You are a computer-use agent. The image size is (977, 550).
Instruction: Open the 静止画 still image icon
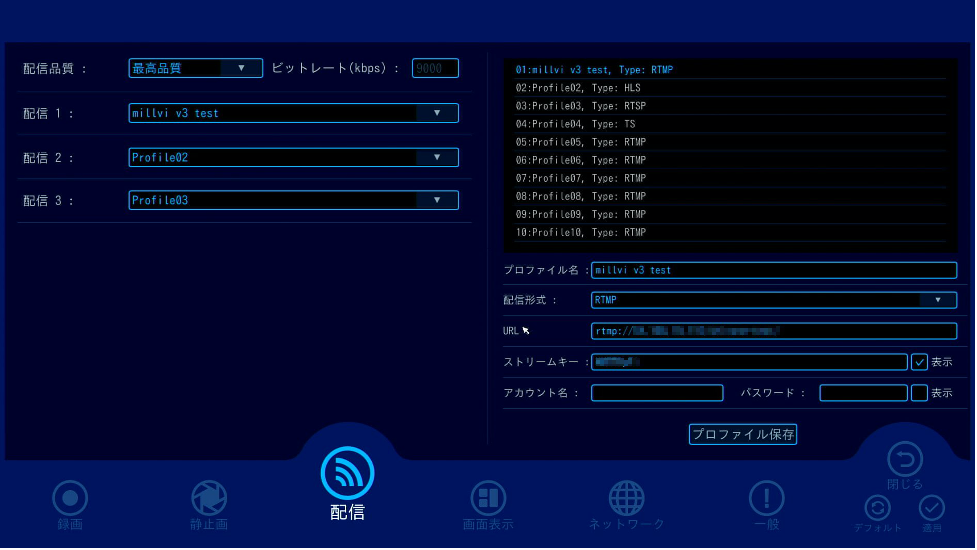(x=209, y=498)
